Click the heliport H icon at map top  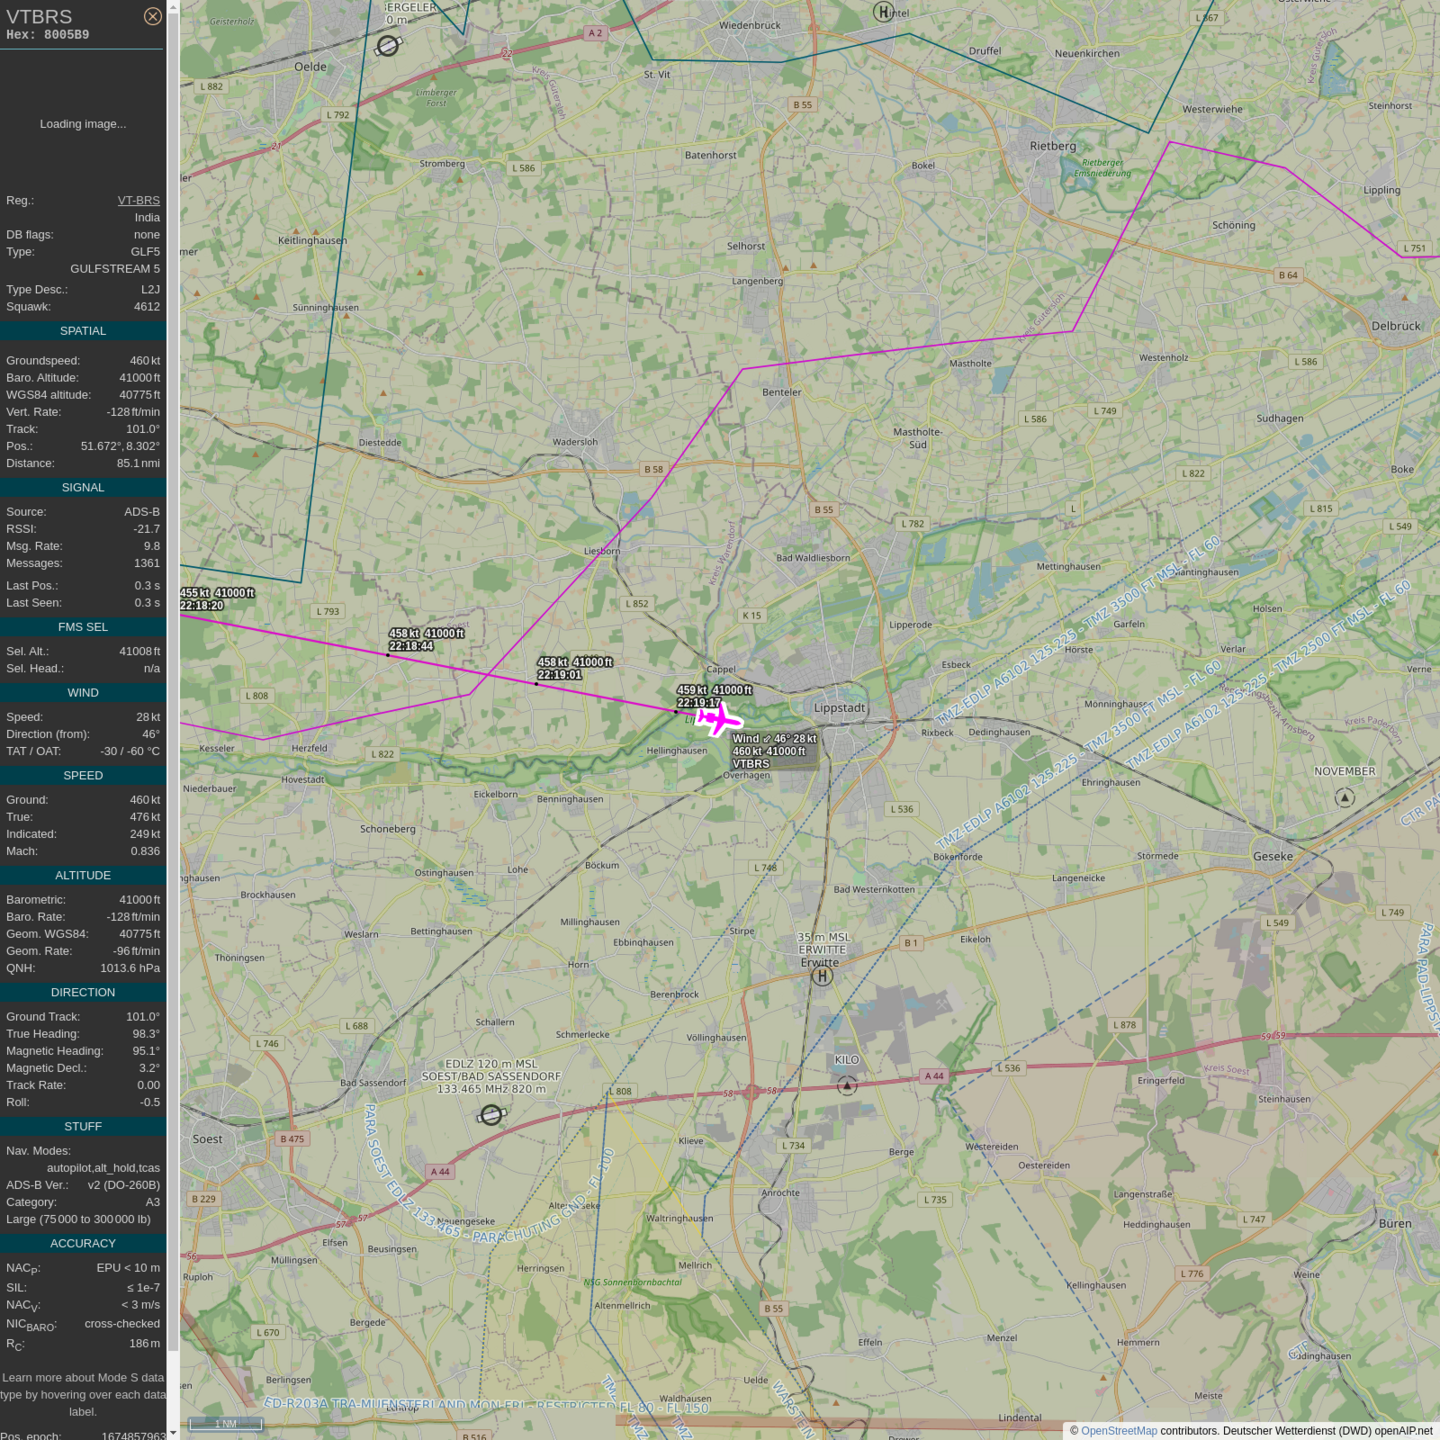pos(883,12)
